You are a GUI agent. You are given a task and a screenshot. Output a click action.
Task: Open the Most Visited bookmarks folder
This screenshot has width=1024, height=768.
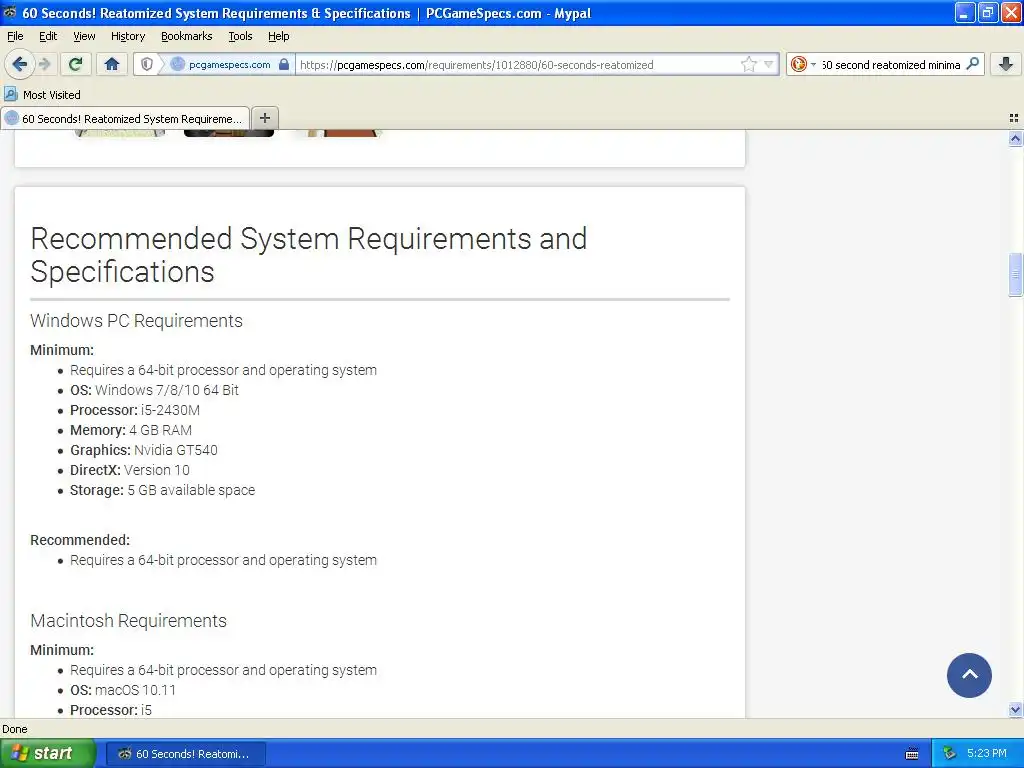click(42, 95)
